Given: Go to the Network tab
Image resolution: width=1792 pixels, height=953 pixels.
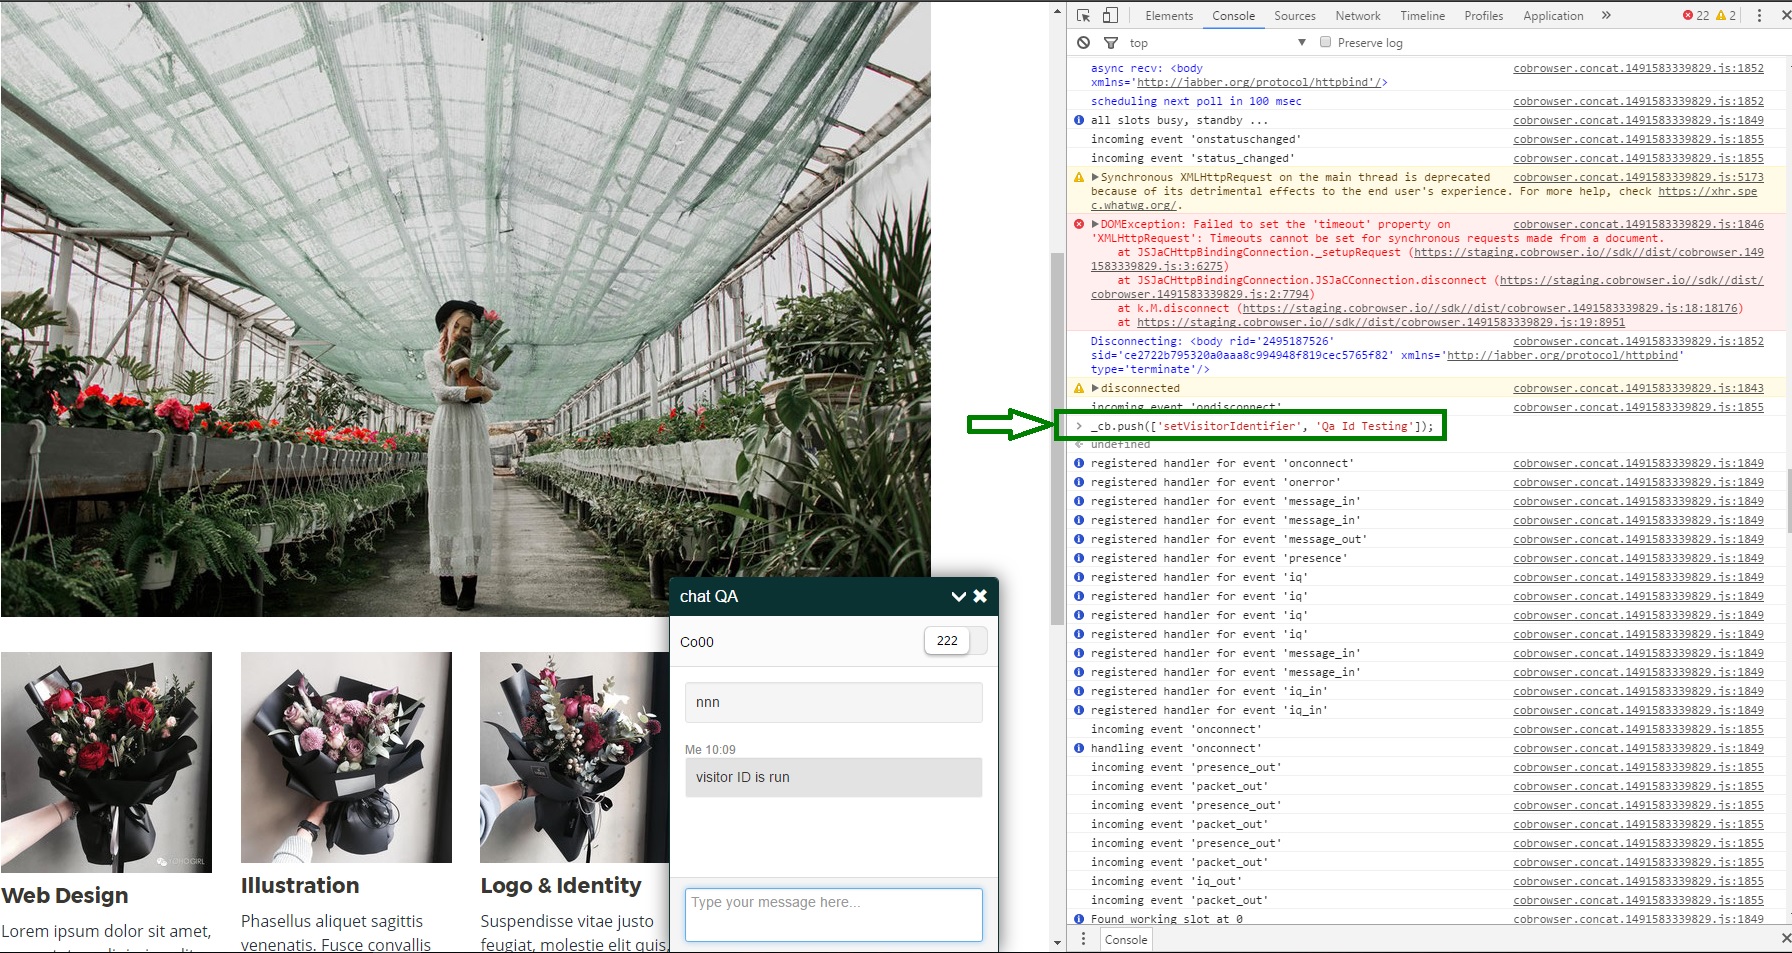Looking at the screenshot, I should point(1358,16).
